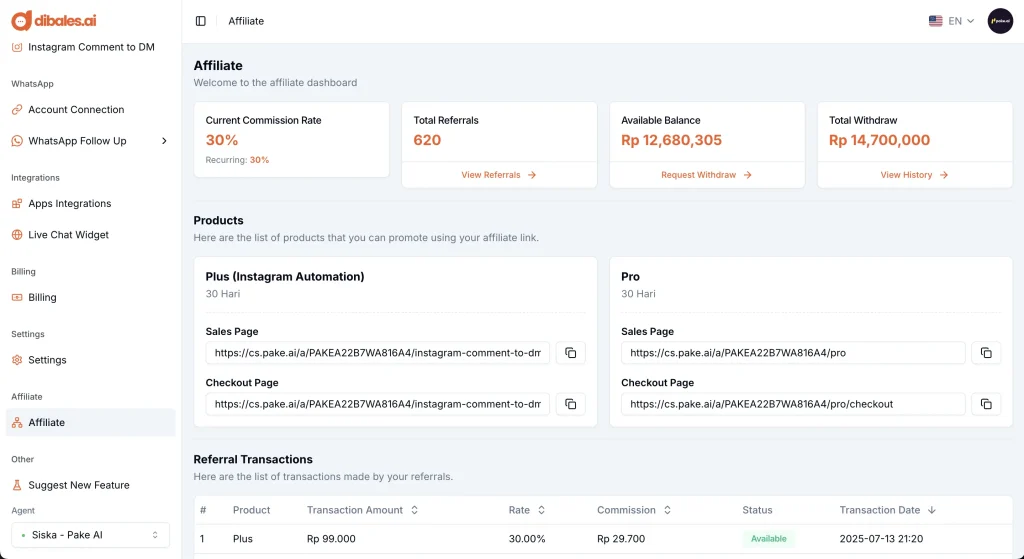The image size is (1024, 559).
Task: Click the Pro Sales Page URL field
Action: coord(792,353)
